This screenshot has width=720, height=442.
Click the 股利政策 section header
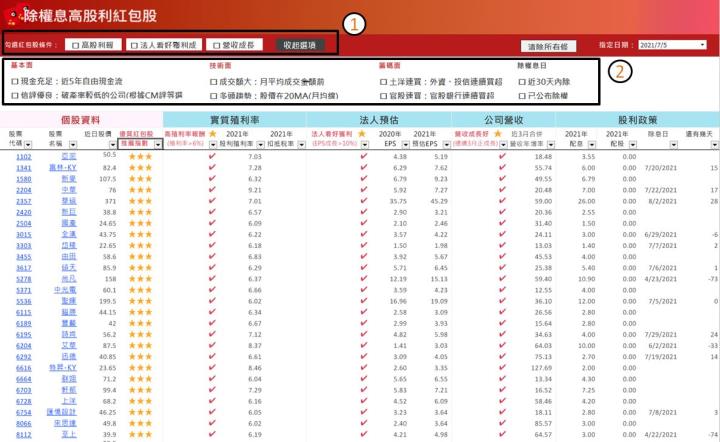(x=638, y=120)
